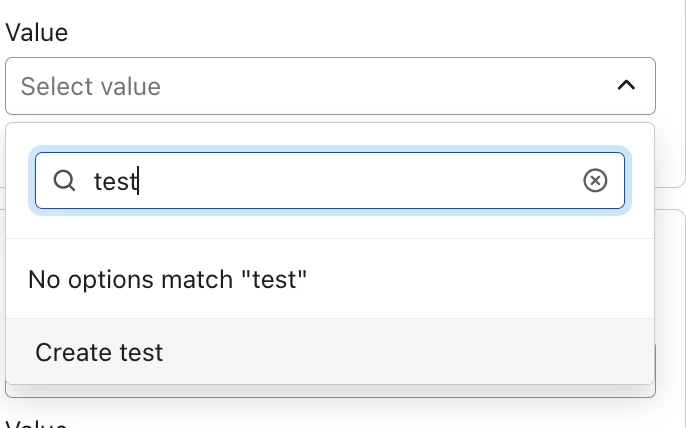Click the magnifier search icon
686x428 pixels.
(64, 181)
